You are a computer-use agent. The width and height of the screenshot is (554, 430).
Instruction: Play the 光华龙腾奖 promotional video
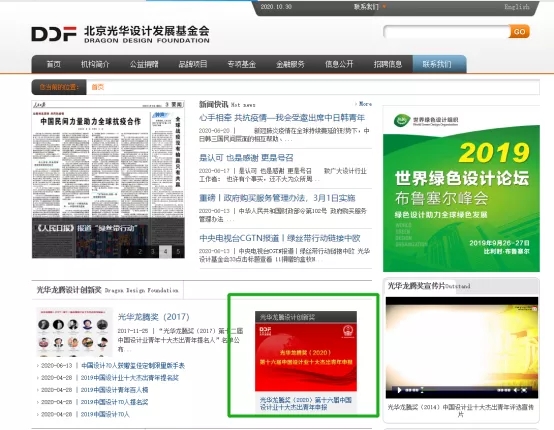point(399,390)
